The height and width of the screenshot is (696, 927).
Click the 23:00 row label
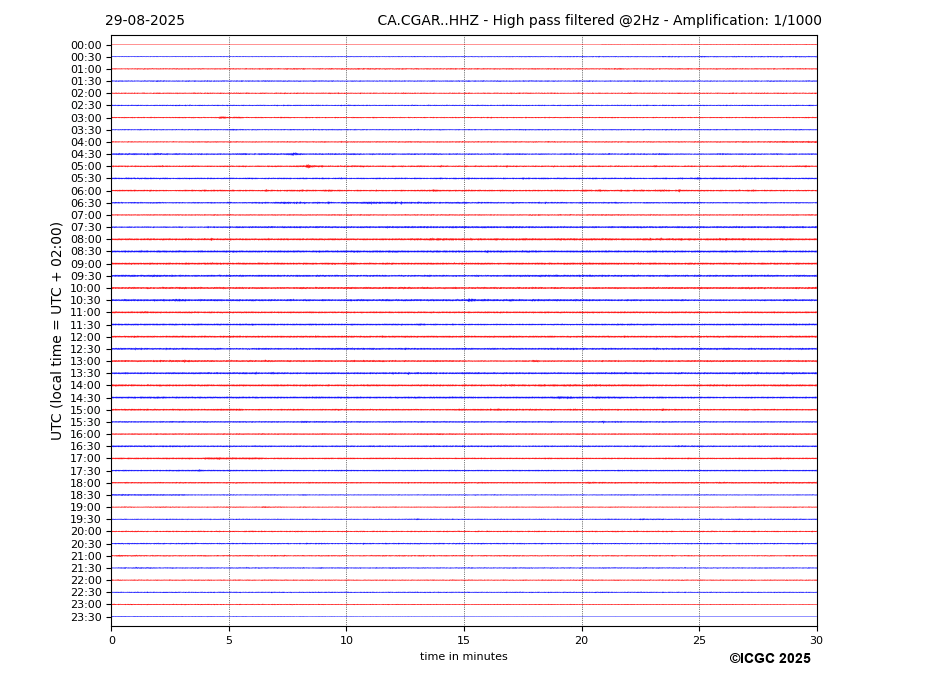coord(86,605)
